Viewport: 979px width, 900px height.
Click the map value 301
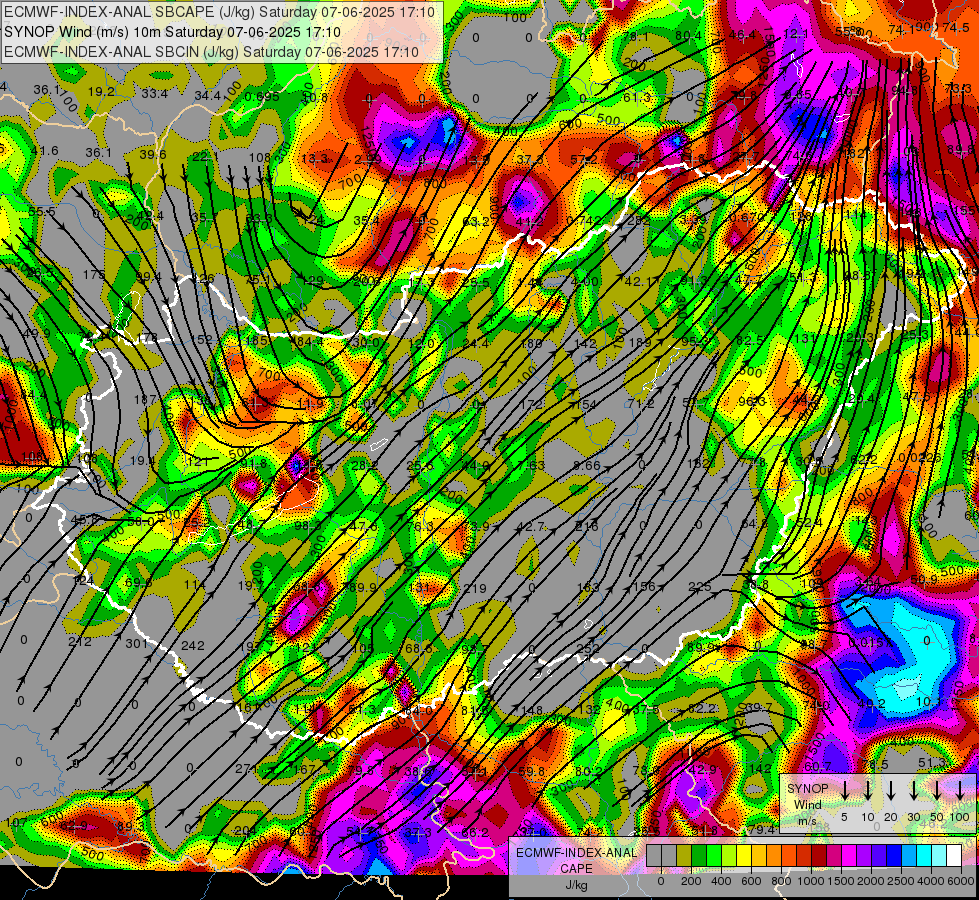point(136,643)
